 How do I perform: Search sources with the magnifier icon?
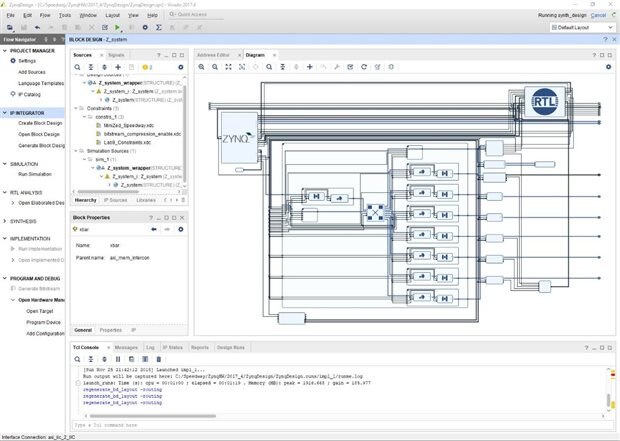[78, 66]
